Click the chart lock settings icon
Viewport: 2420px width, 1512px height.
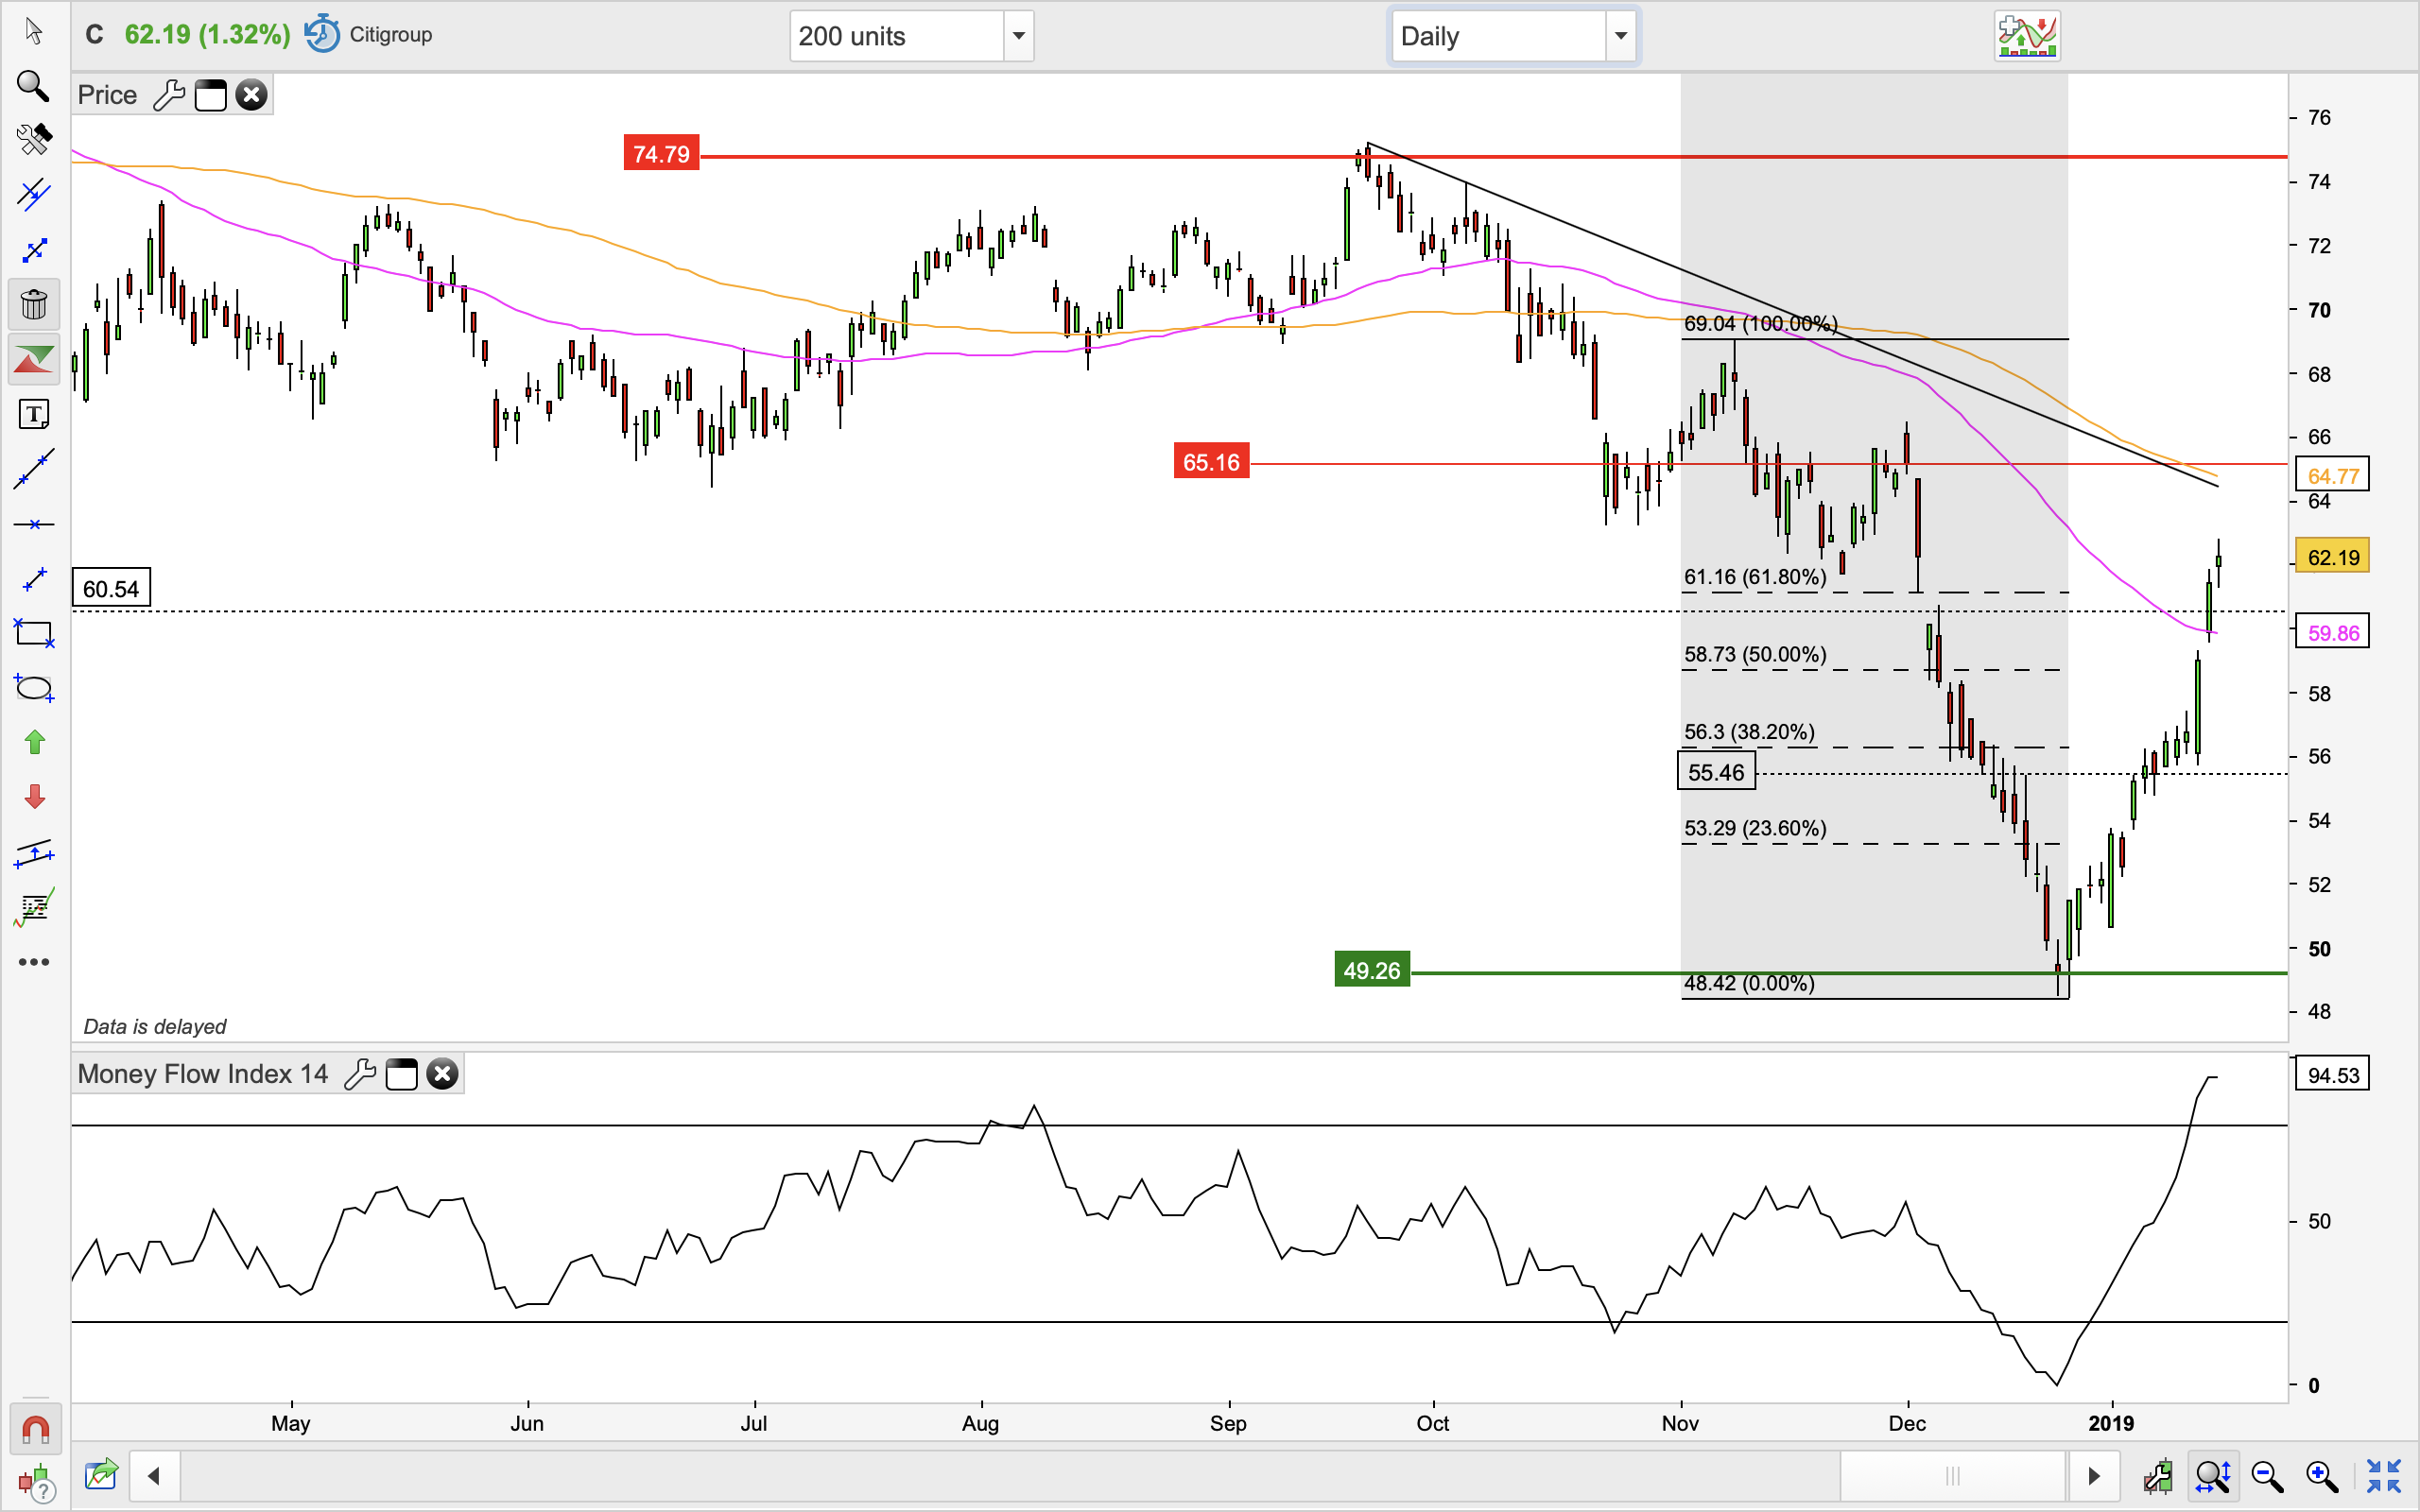[2158, 1476]
